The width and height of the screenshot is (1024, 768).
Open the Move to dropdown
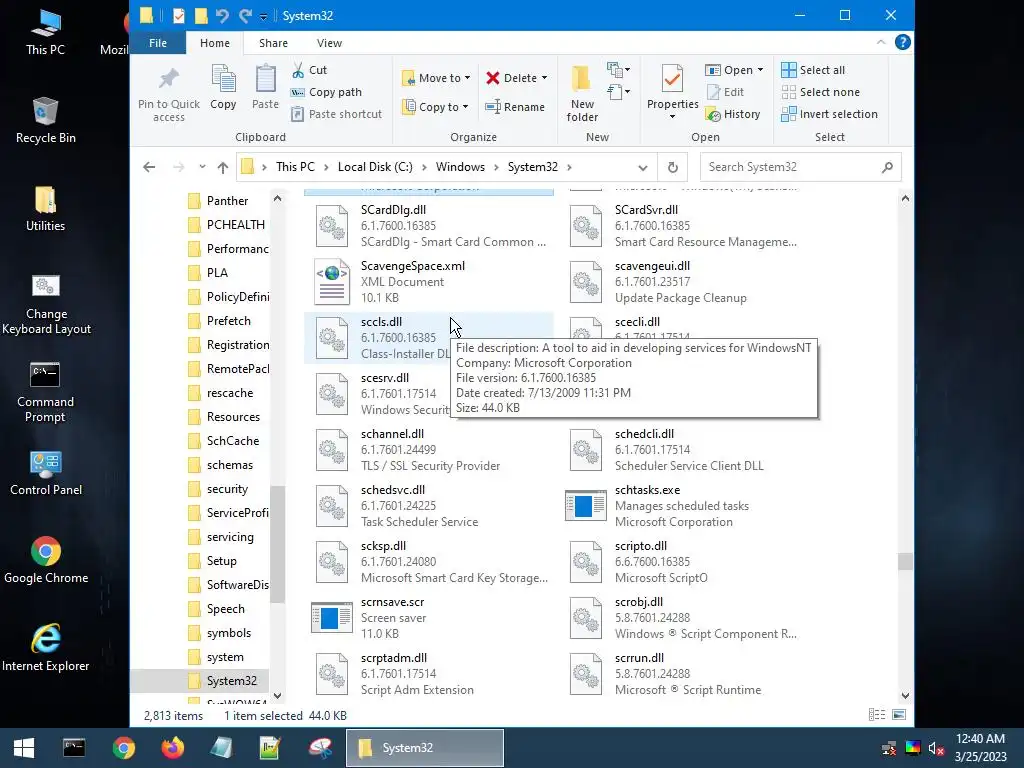436,78
